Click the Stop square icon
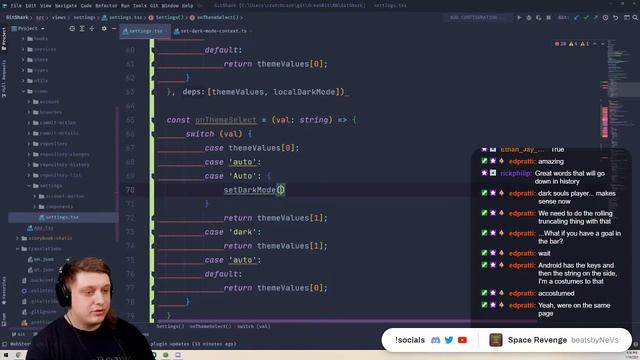640x360 pixels. 549,18
